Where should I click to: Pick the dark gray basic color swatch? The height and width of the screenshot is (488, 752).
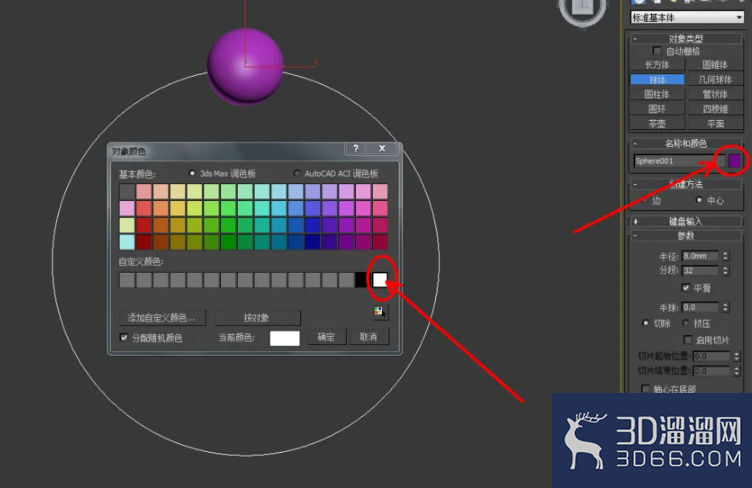tap(127, 192)
